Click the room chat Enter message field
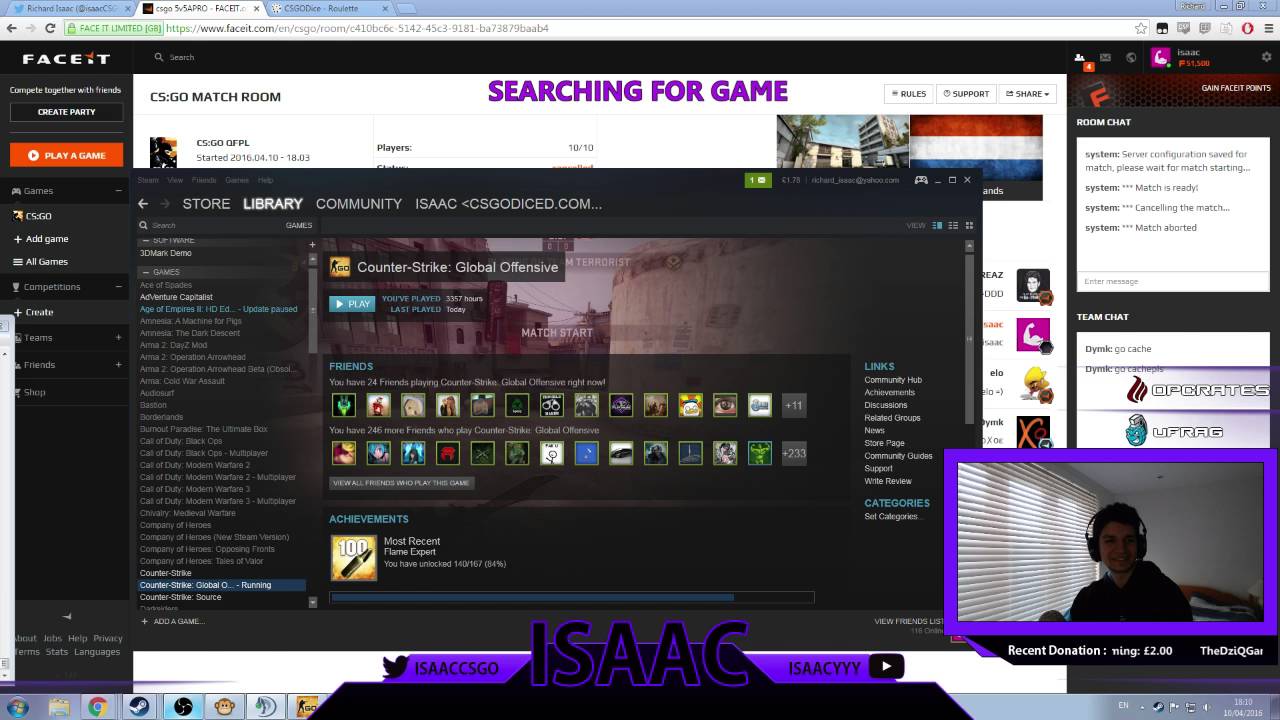This screenshot has width=1280, height=720. point(1172,281)
